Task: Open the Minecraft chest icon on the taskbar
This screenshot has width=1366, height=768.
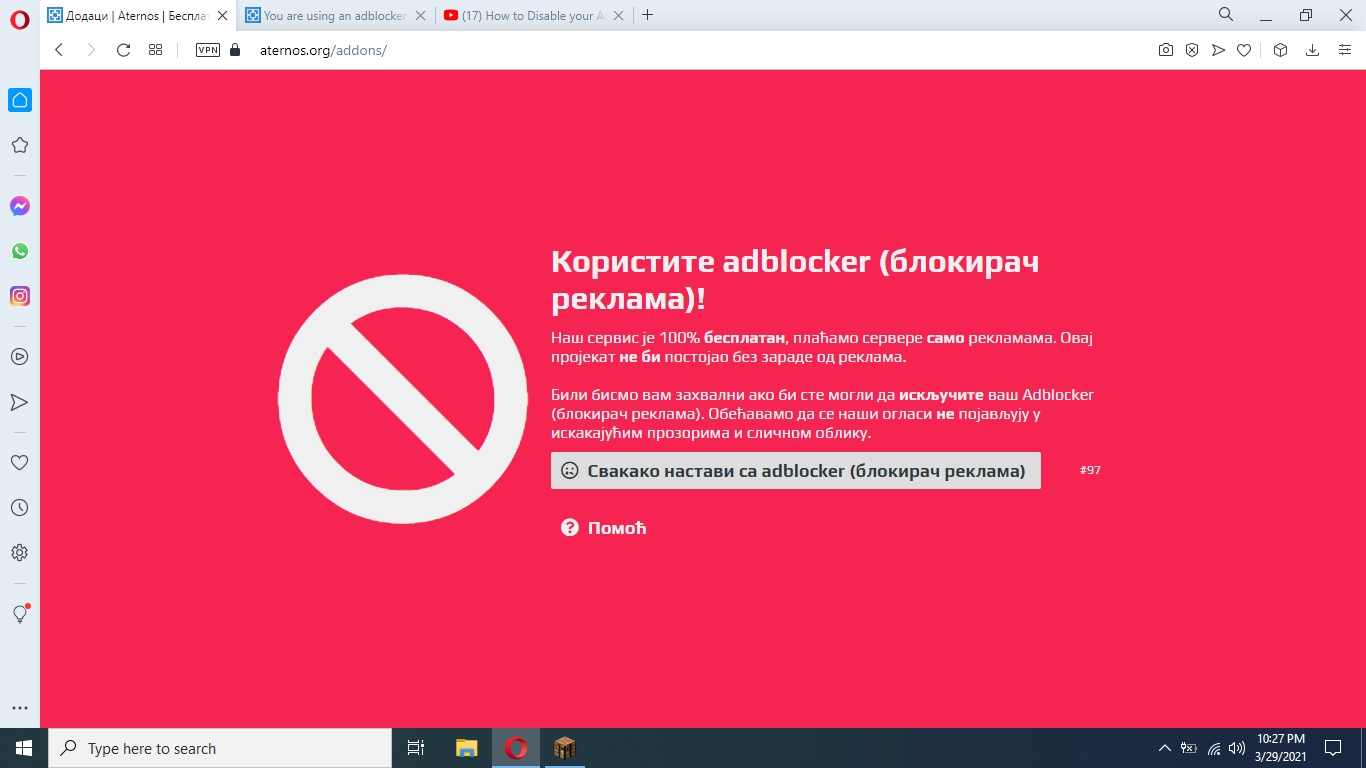Action: (x=565, y=748)
